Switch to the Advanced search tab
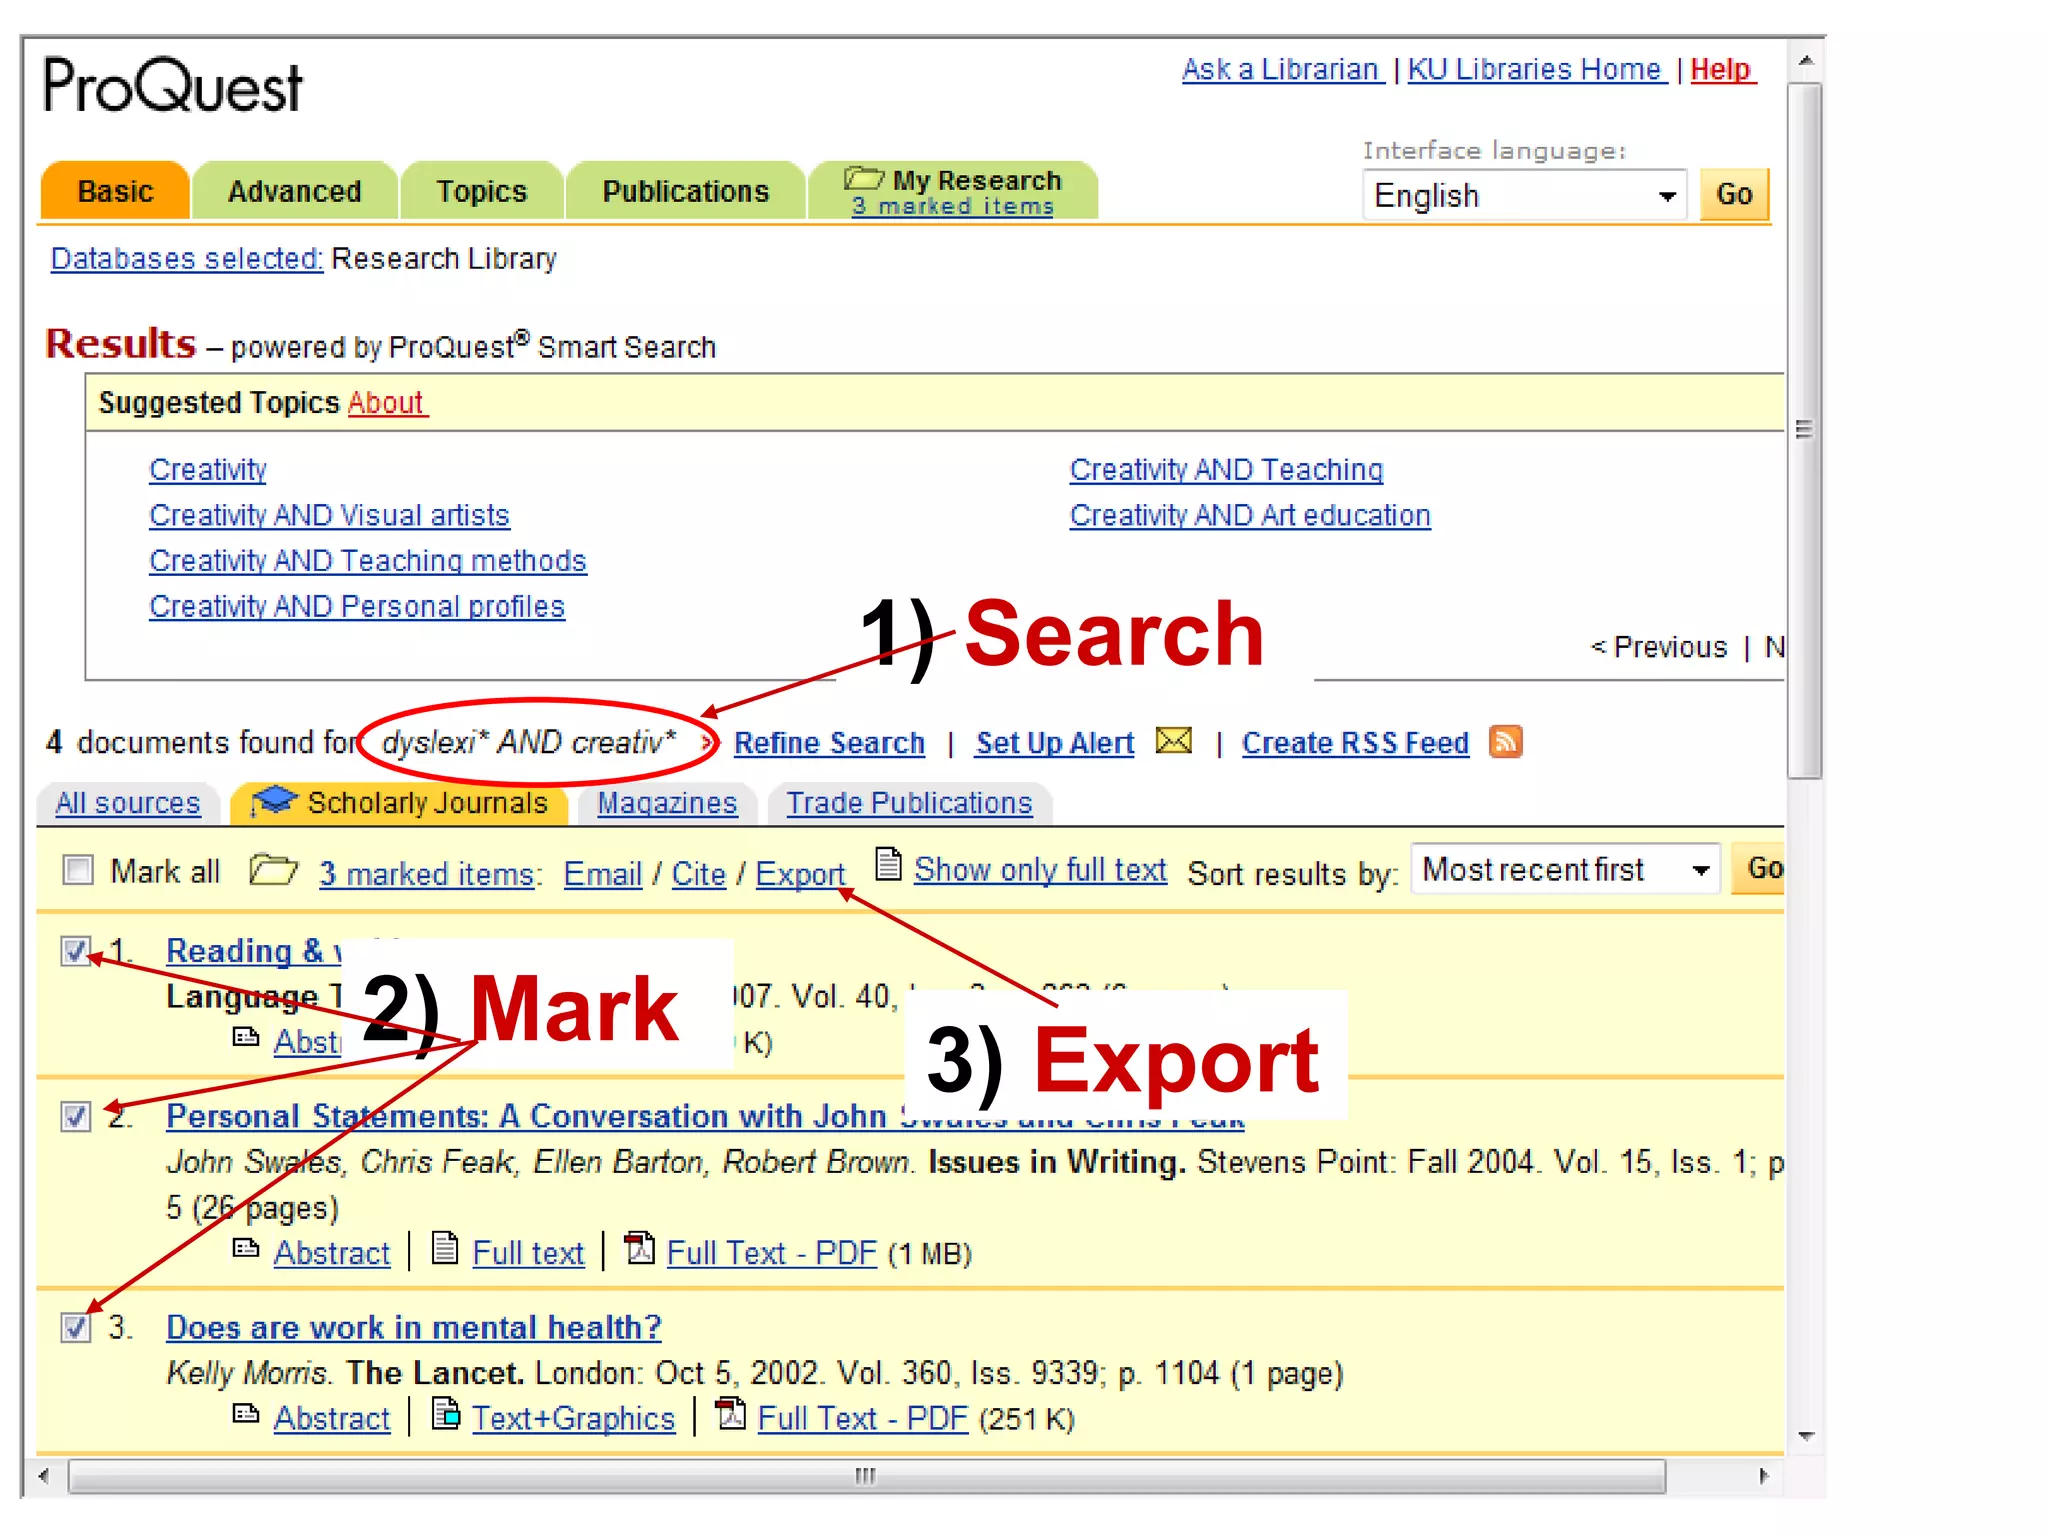 [x=294, y=190]
